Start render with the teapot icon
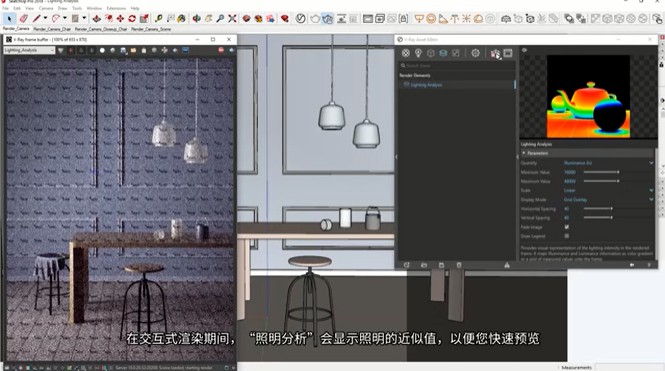Screen dimensions: 665x371 tap(315, 19)
